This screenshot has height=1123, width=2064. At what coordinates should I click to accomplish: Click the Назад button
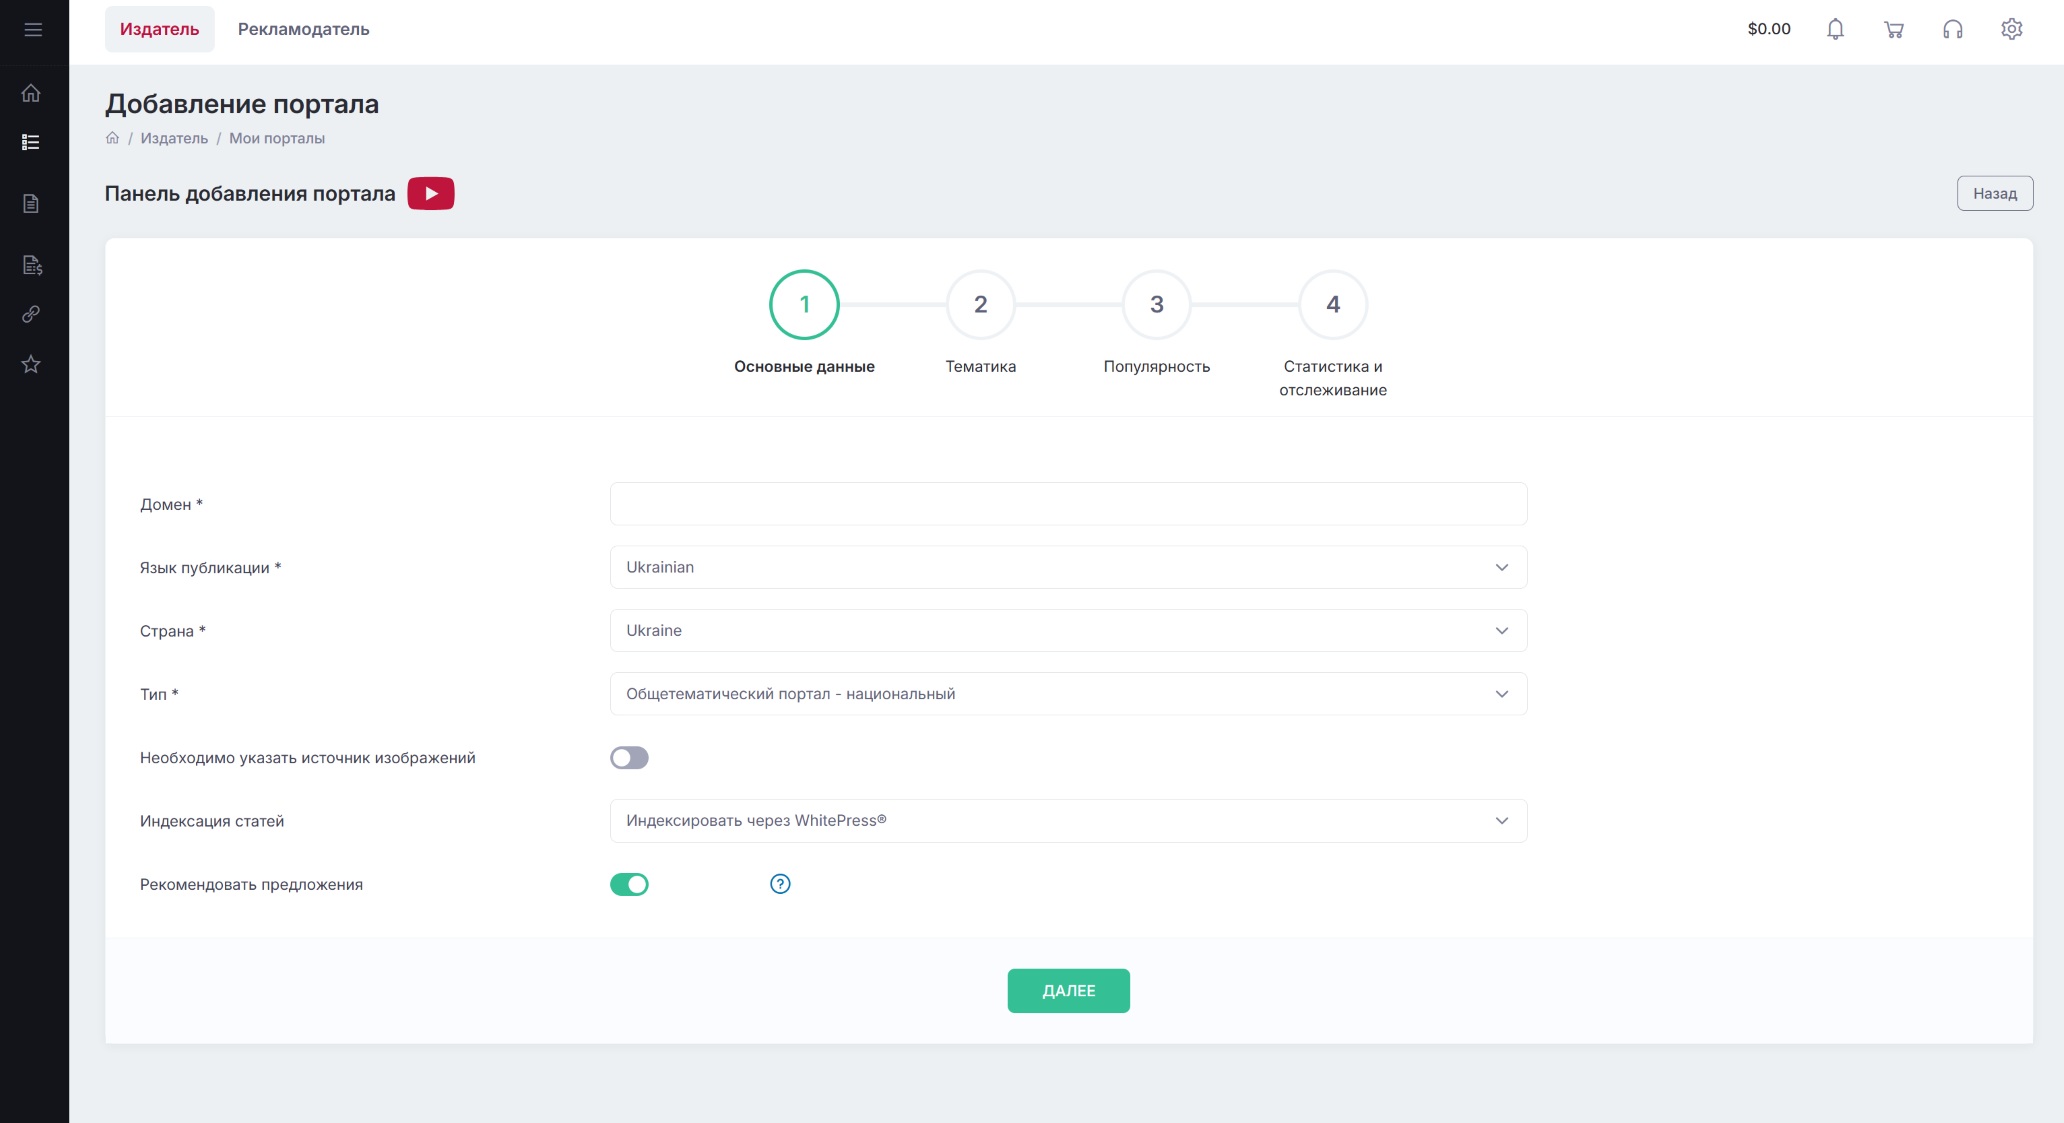pyautogui.click(x=1995, y=193)
